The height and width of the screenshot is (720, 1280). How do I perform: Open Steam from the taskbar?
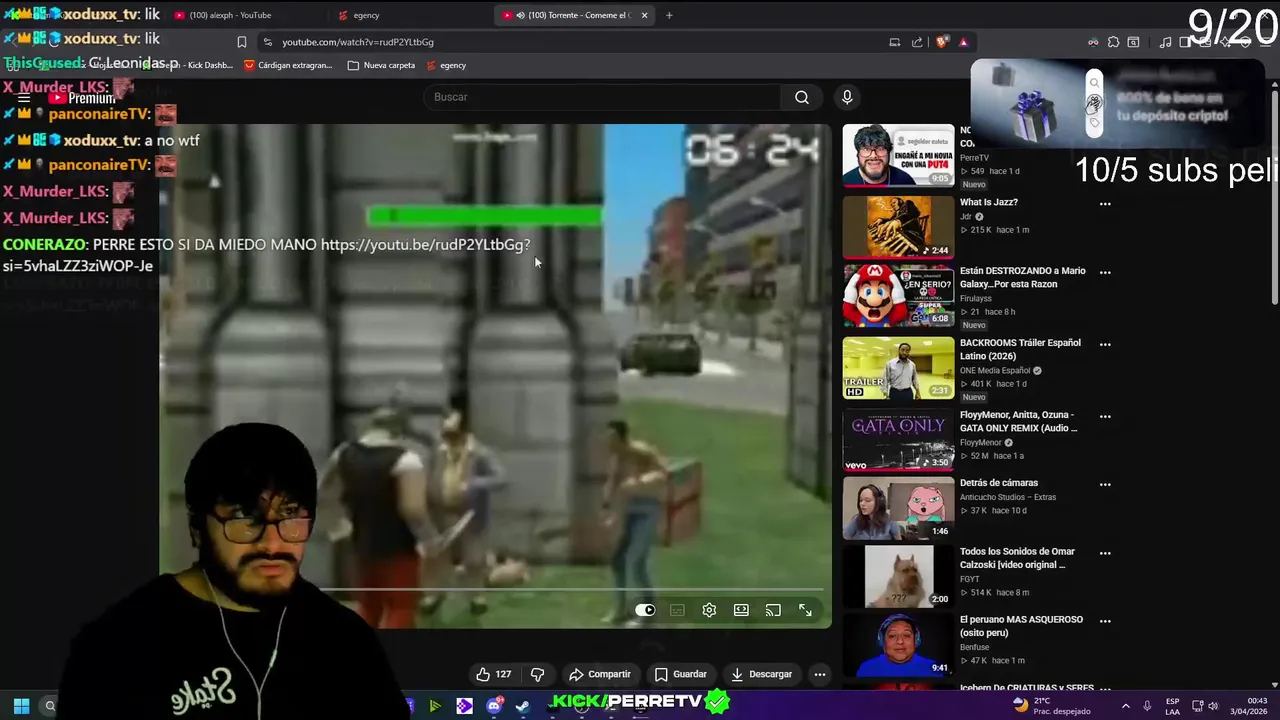coord(522,706)
